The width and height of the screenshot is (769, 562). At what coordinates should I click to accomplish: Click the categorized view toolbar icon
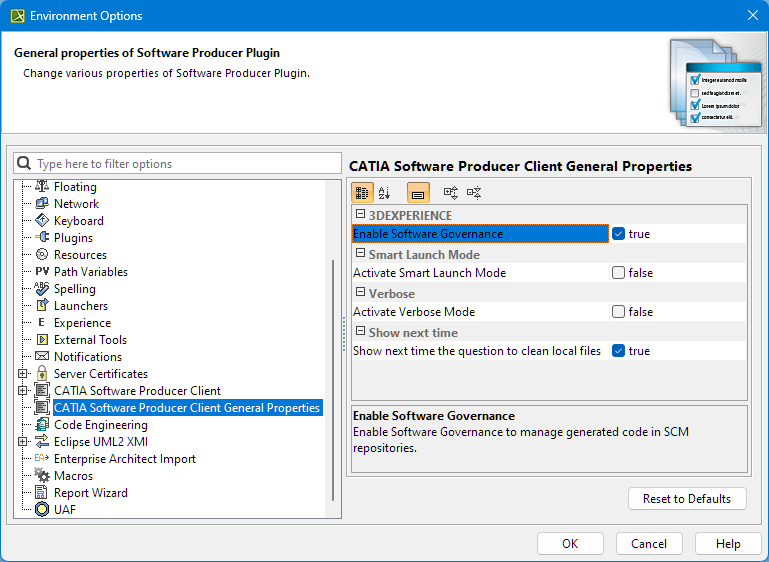[x=362, y=193]
